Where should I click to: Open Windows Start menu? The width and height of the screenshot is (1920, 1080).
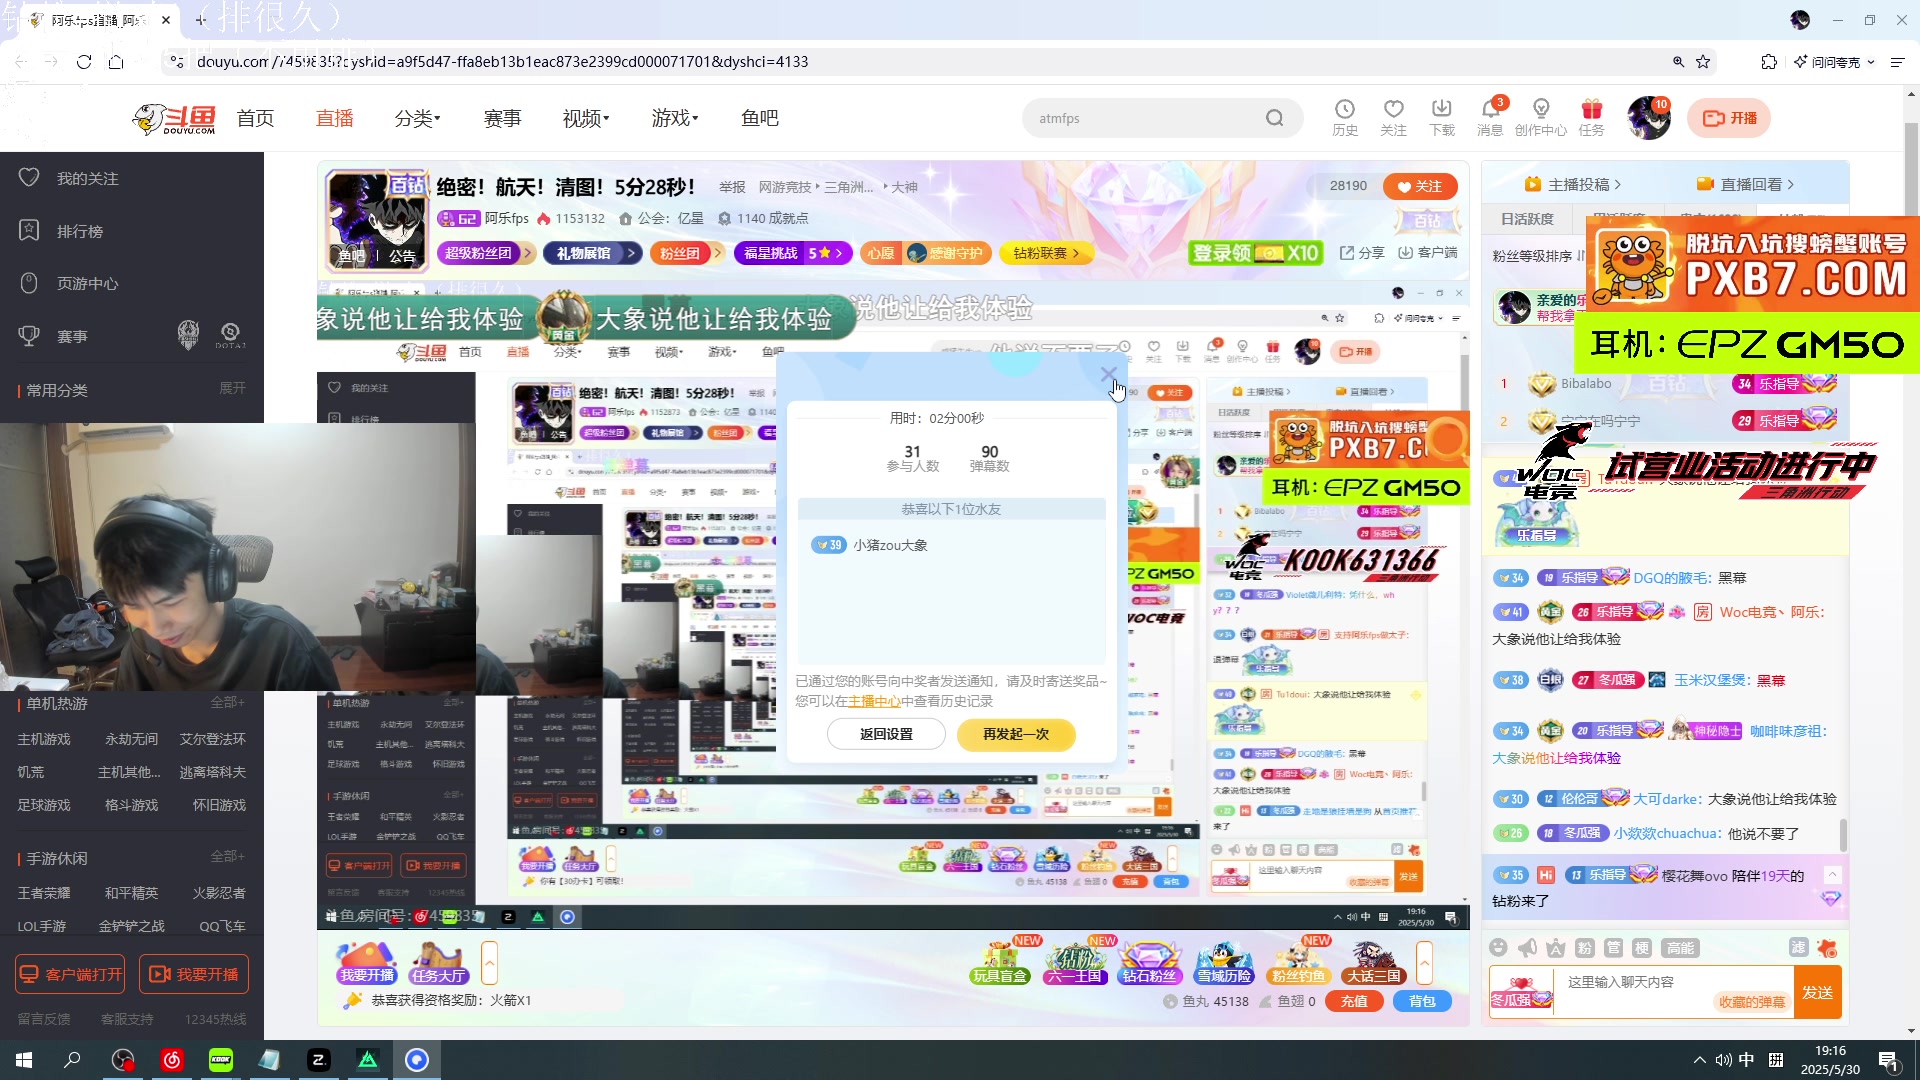24,1060
